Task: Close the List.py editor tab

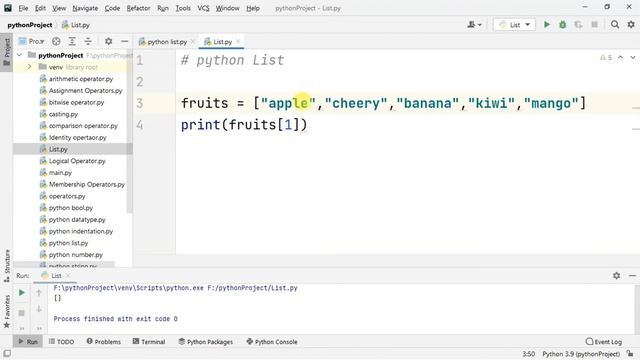Action: click(x=238, y=41)
